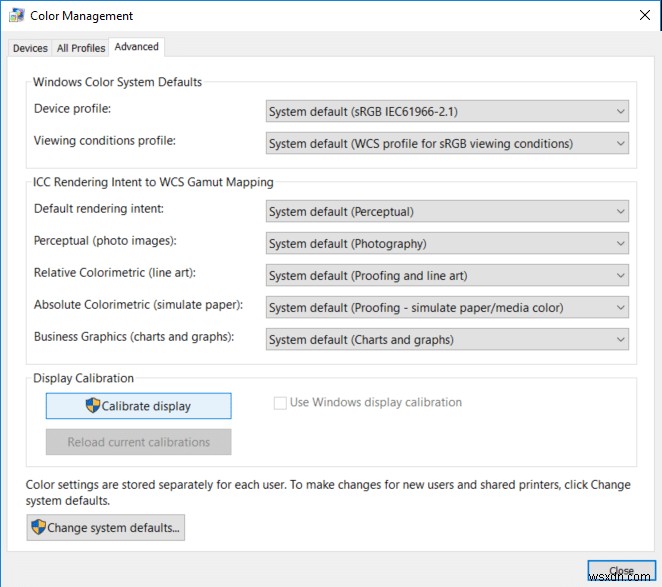
Task: Click the Color Management title bar icon
Action: (17, 15)
